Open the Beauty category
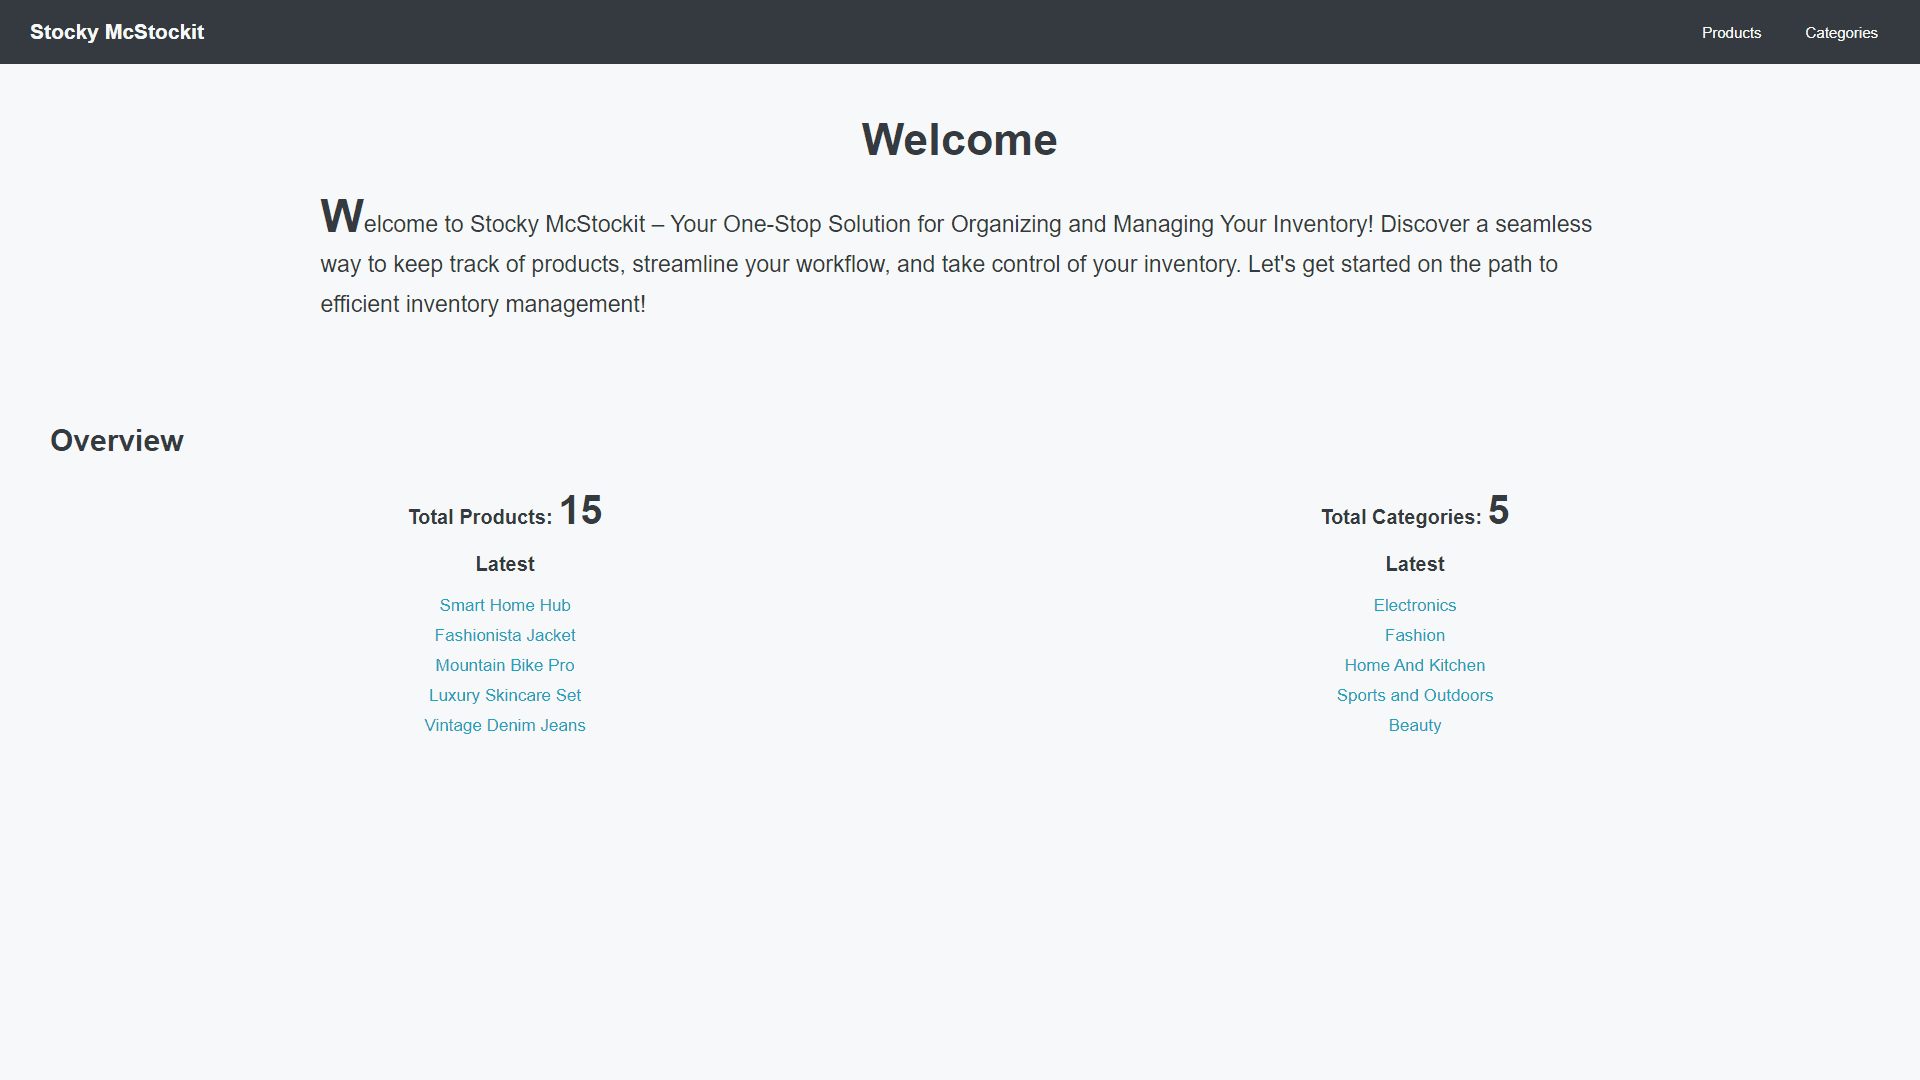 point(1414,725)
